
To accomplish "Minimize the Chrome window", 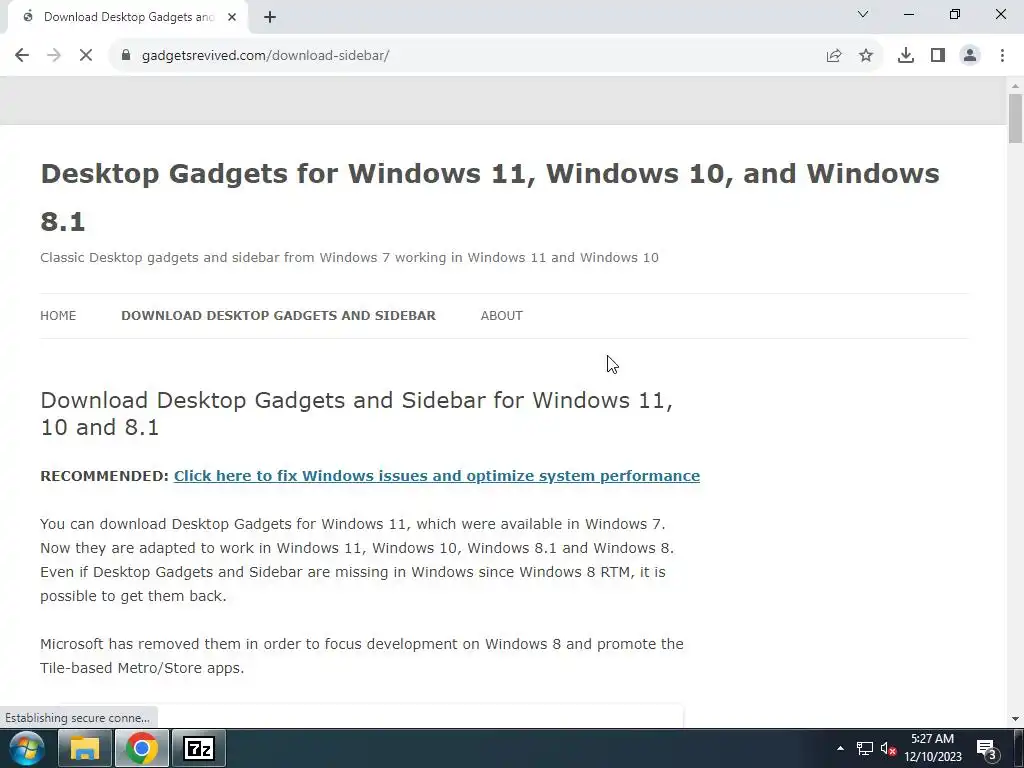I will coord(909,14).
